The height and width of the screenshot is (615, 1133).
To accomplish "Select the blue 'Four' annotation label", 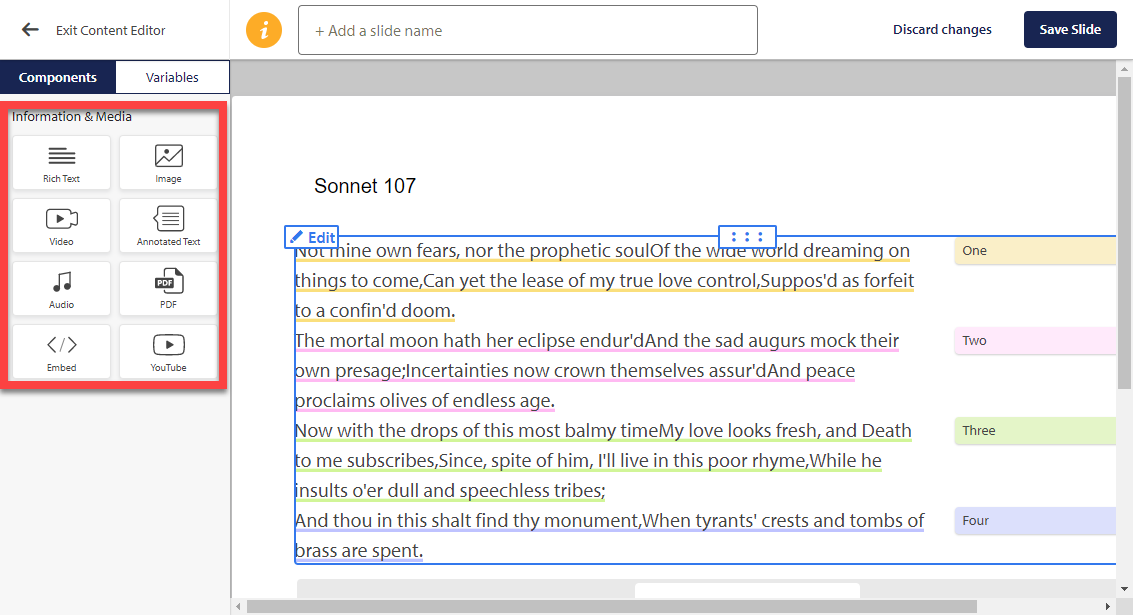I will (x=1035, y=520).
